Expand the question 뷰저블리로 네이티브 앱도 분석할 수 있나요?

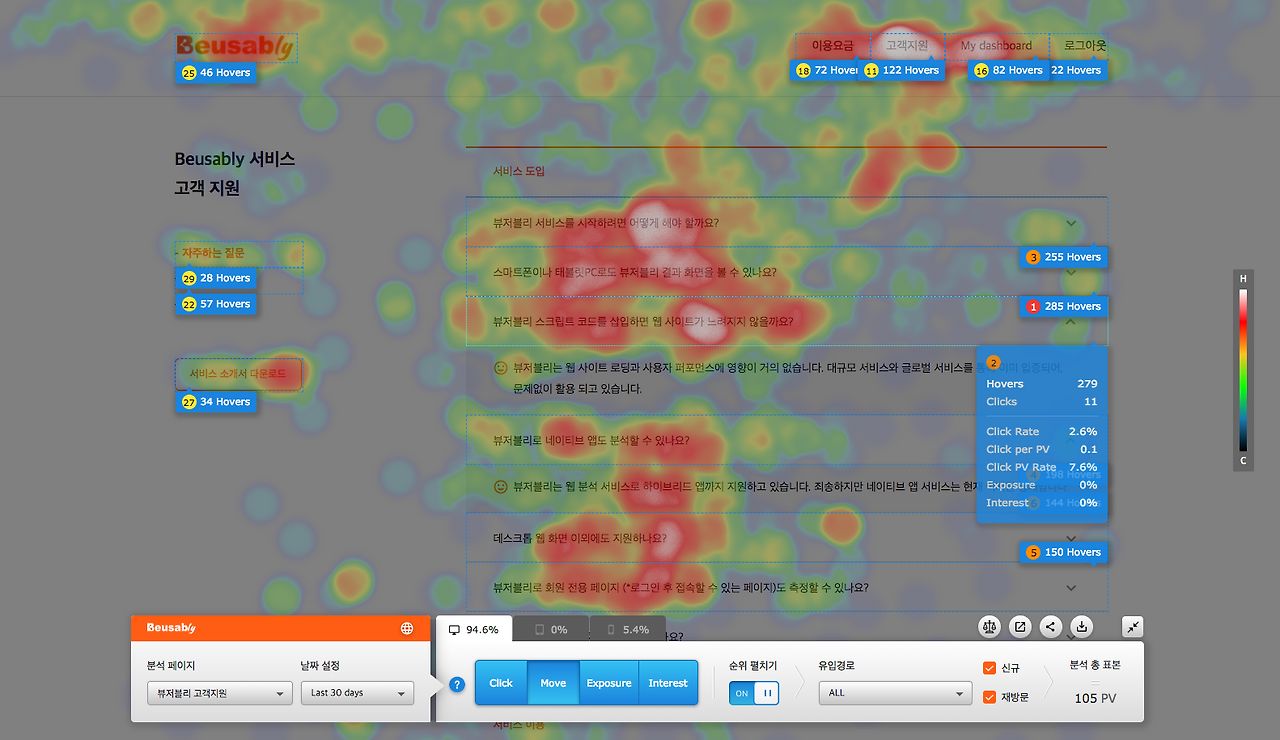(787, 440)
